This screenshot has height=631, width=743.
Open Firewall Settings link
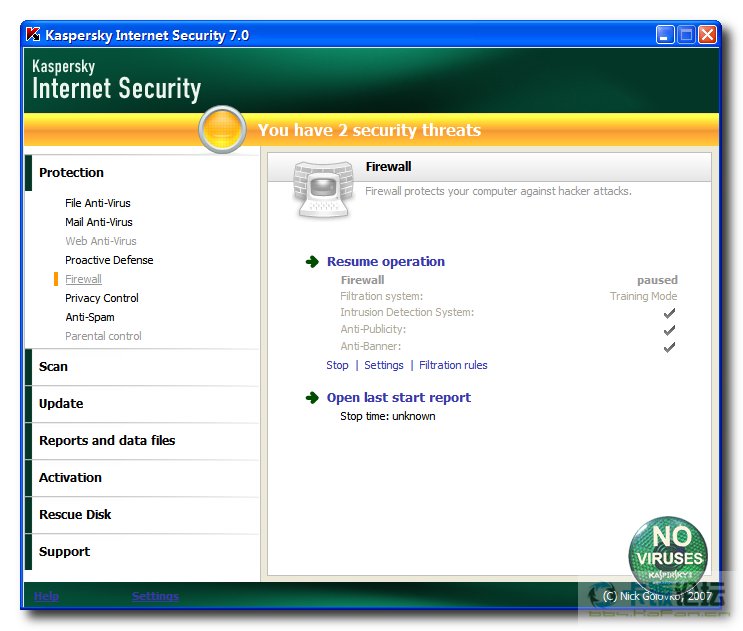[x=383, y=365]
